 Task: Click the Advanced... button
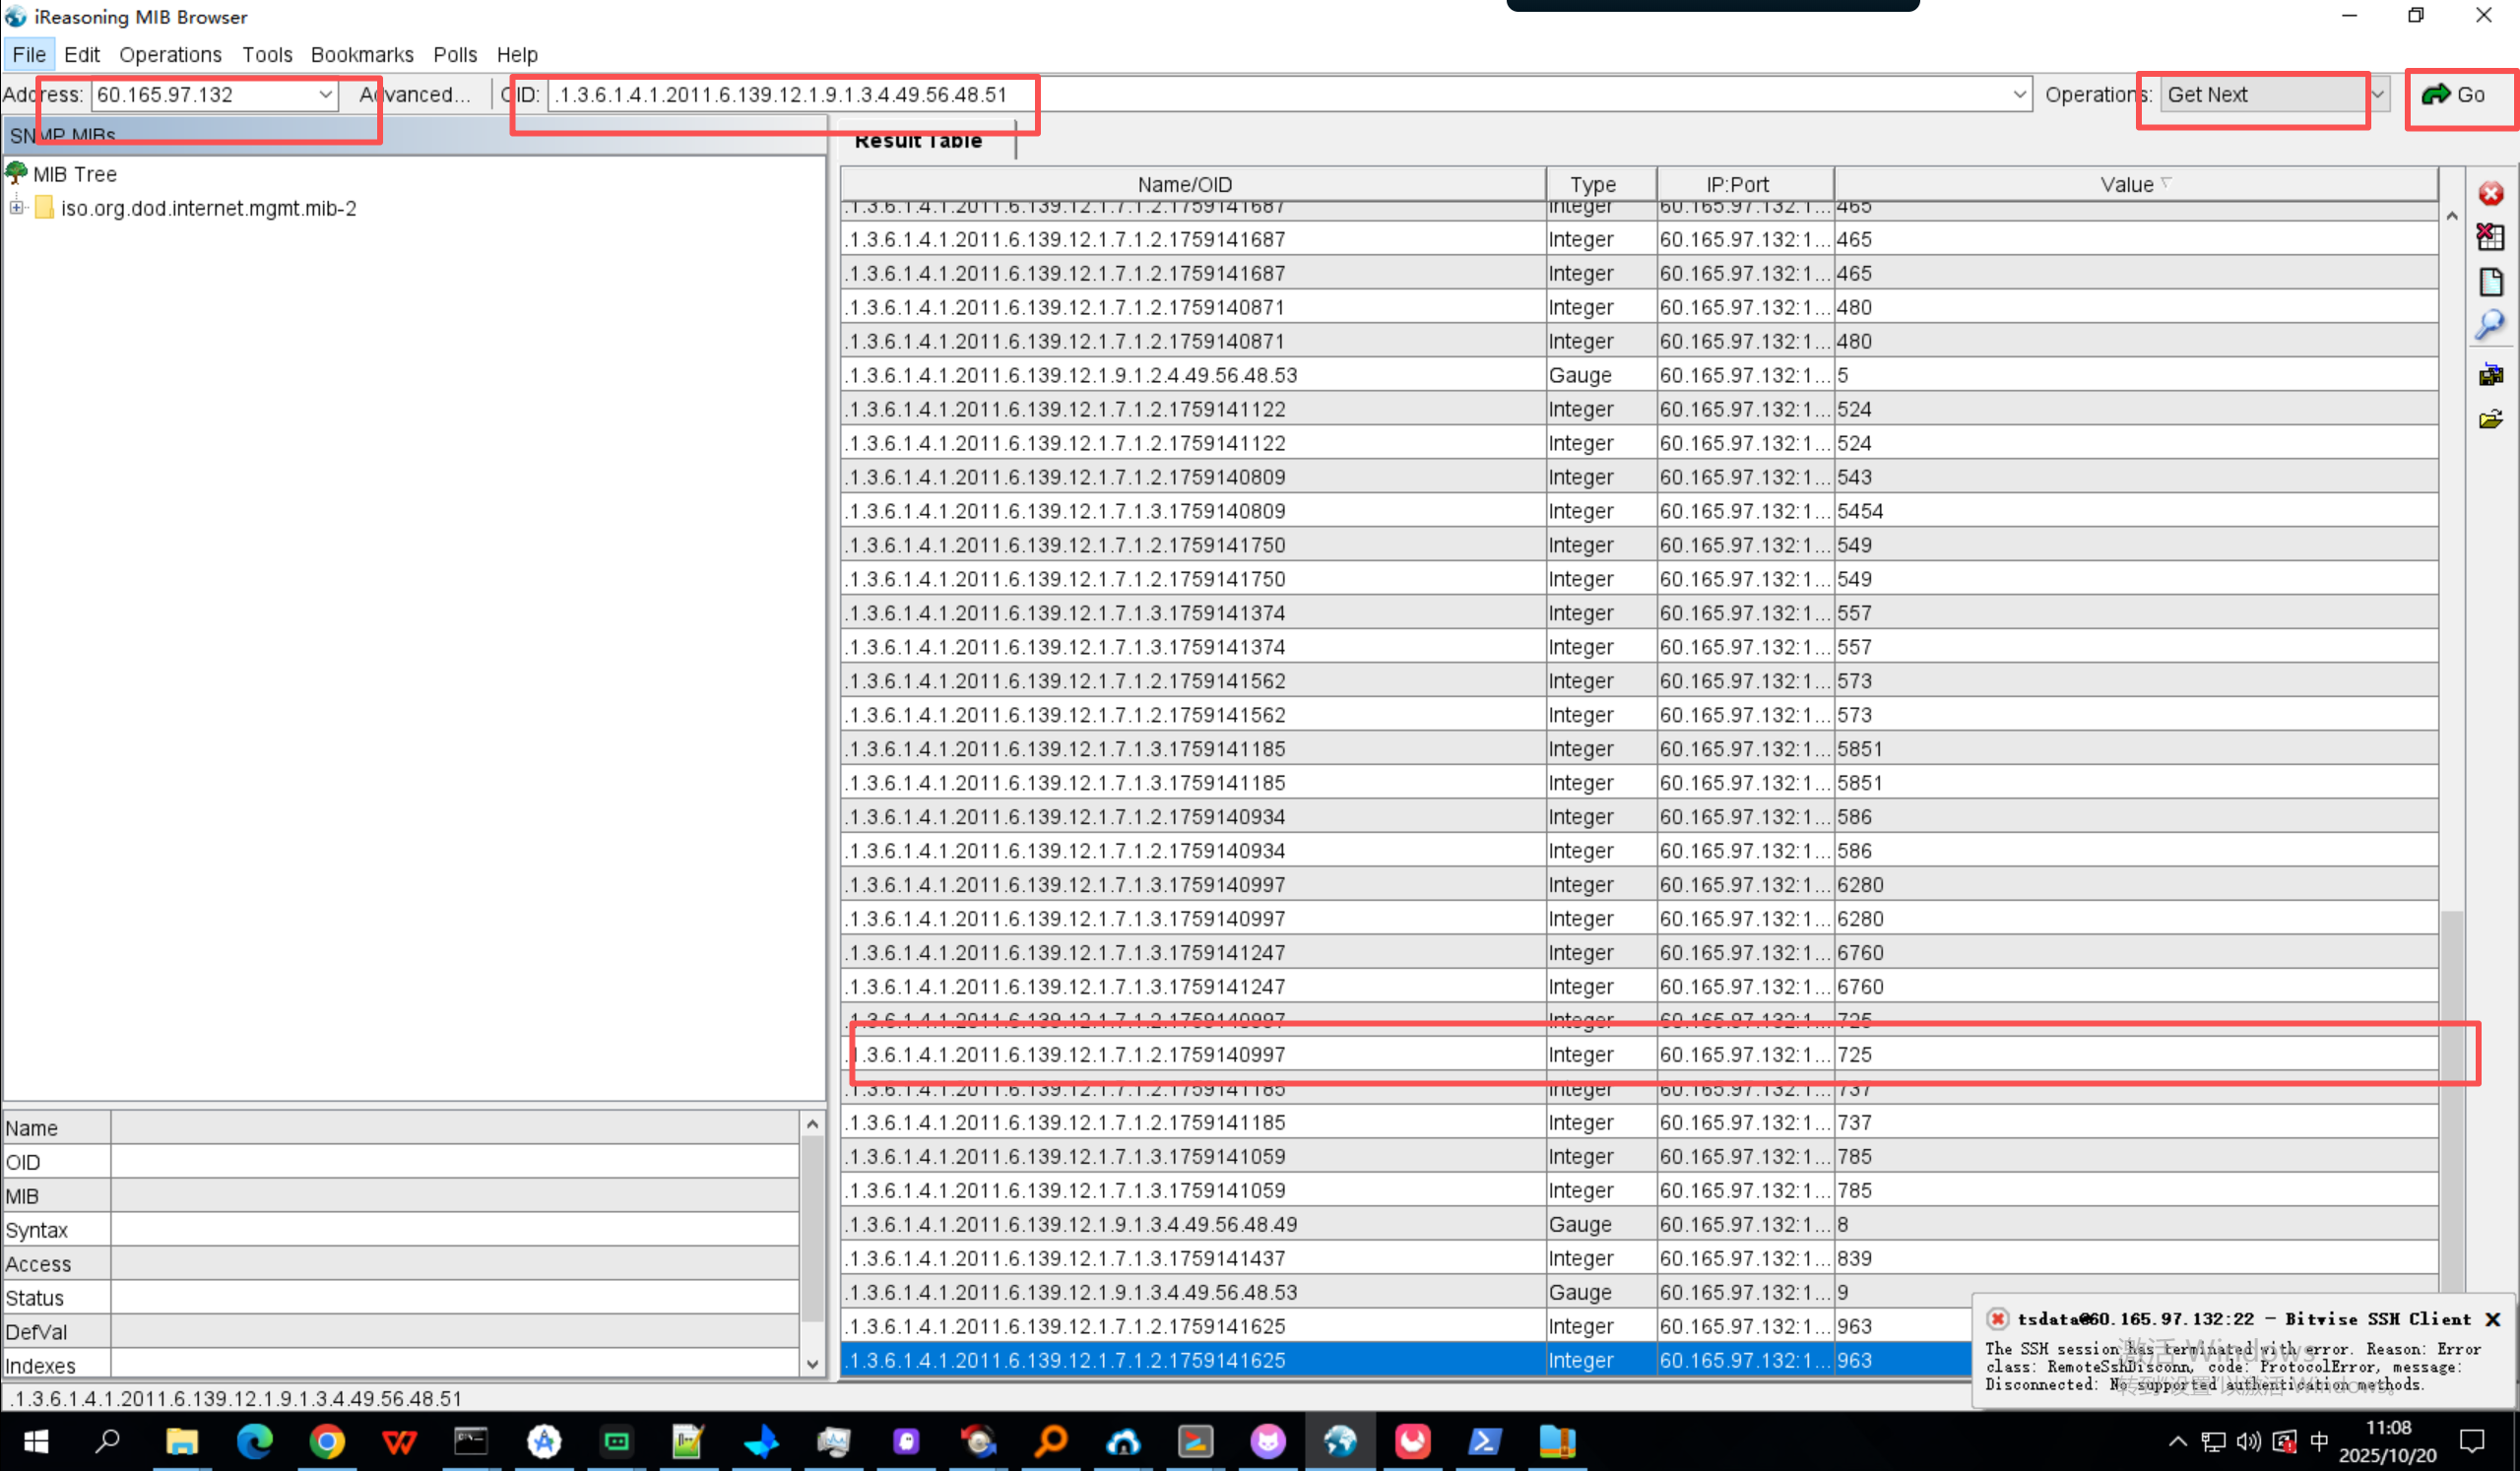pyautogui.click(x=414, y=95)
